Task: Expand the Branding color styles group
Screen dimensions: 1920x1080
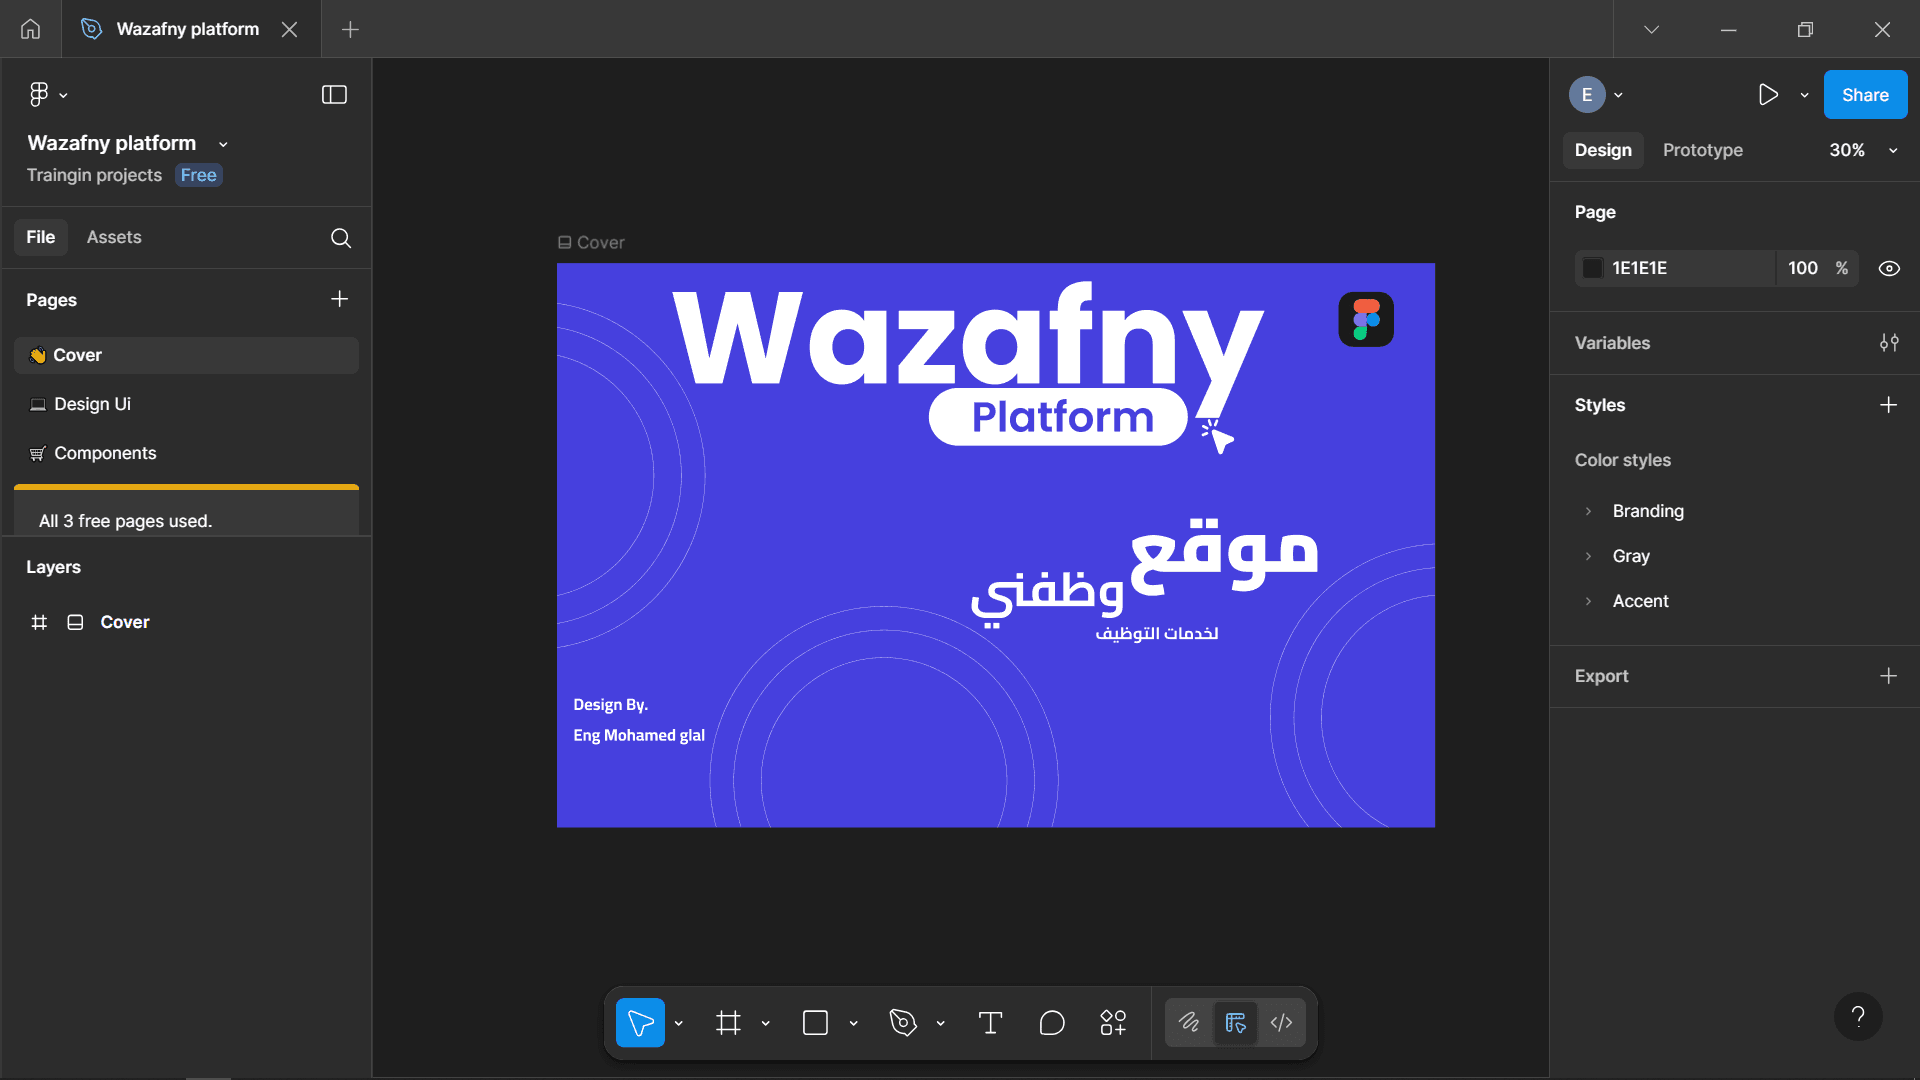Action: (x=1587, y=511)
